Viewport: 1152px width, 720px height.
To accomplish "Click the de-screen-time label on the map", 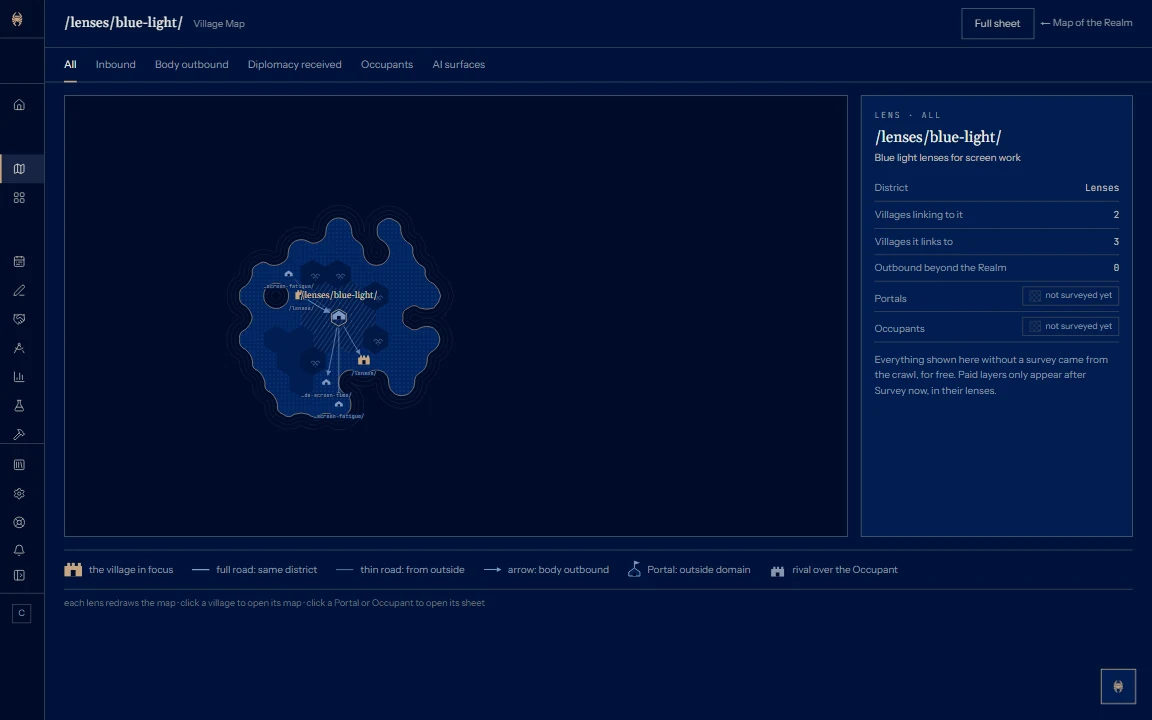I will tap(326, 395).
